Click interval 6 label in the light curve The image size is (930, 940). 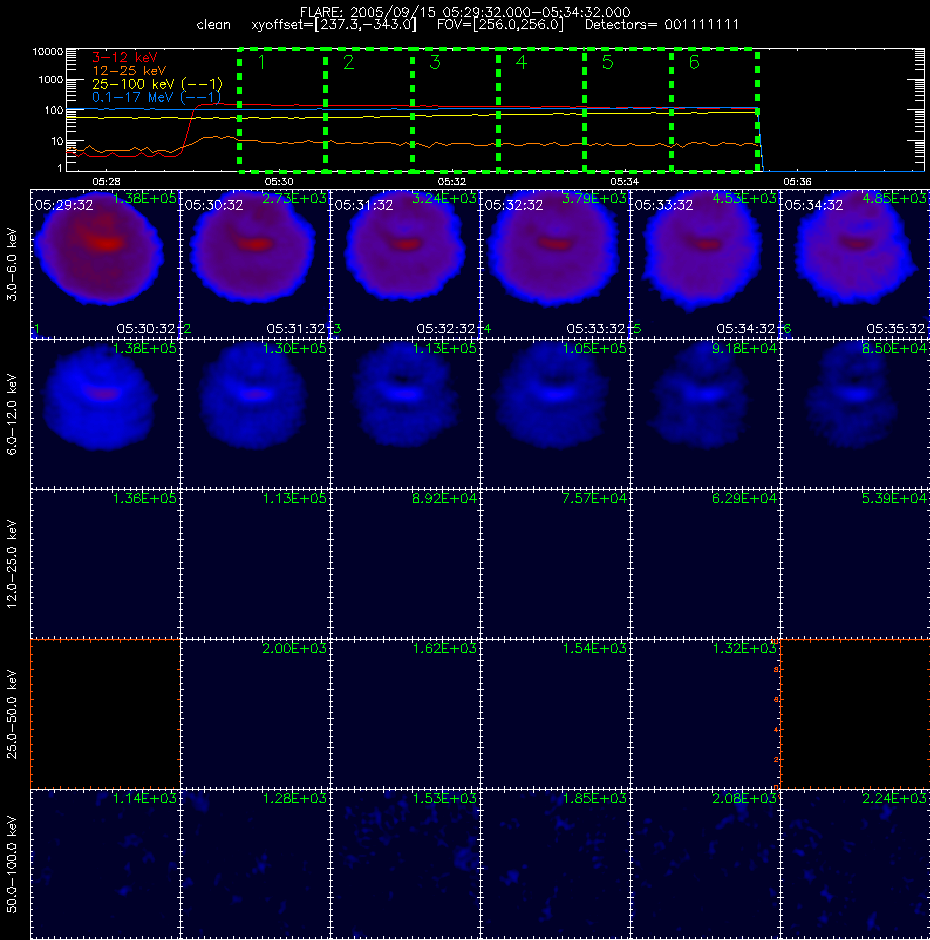694,62
